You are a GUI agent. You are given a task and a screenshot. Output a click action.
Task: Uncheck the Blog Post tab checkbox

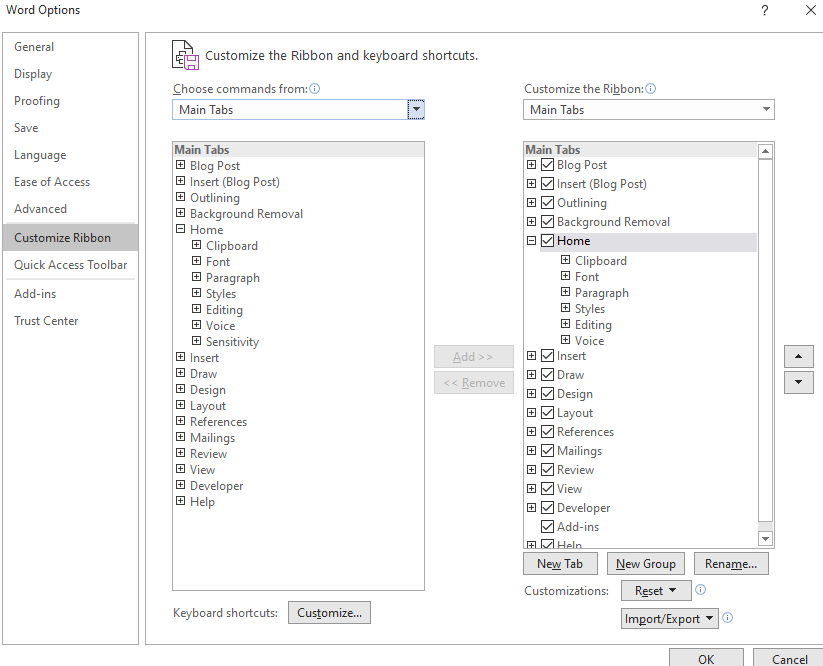pos(547,165)
